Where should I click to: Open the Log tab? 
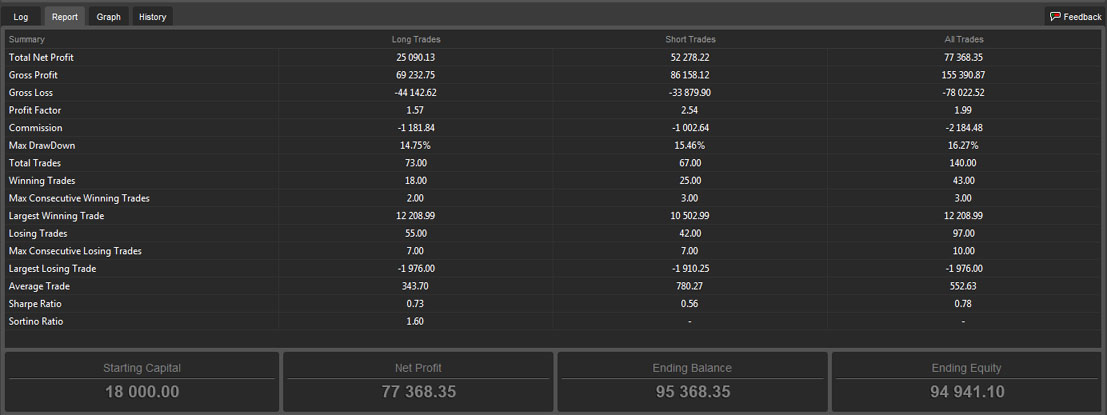pos(21,17)
